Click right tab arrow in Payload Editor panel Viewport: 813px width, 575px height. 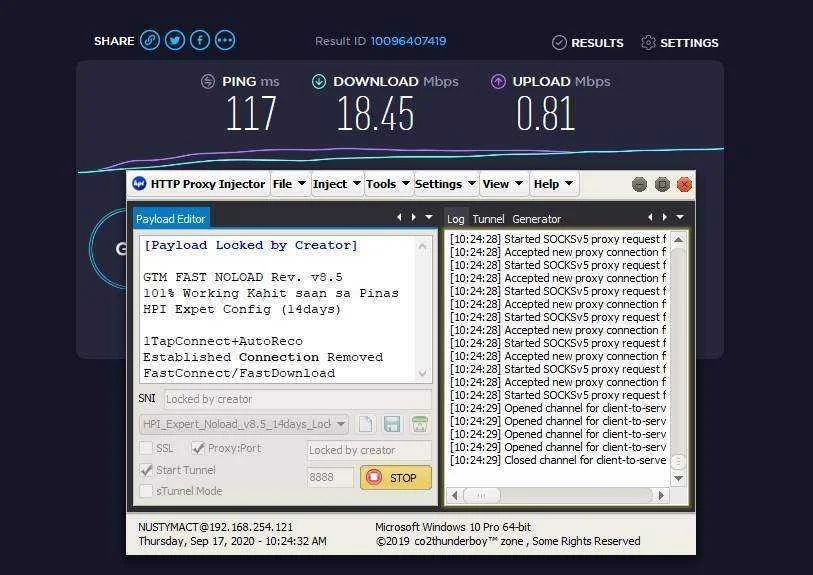(413, 217)
